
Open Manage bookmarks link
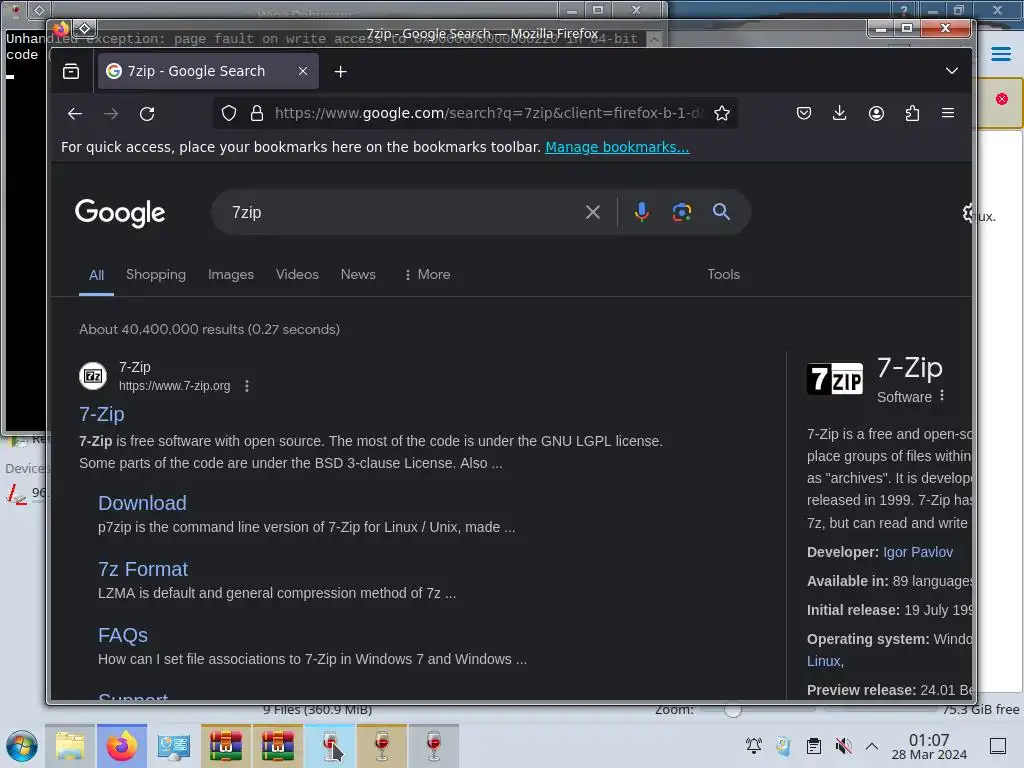tap(617, 147)
